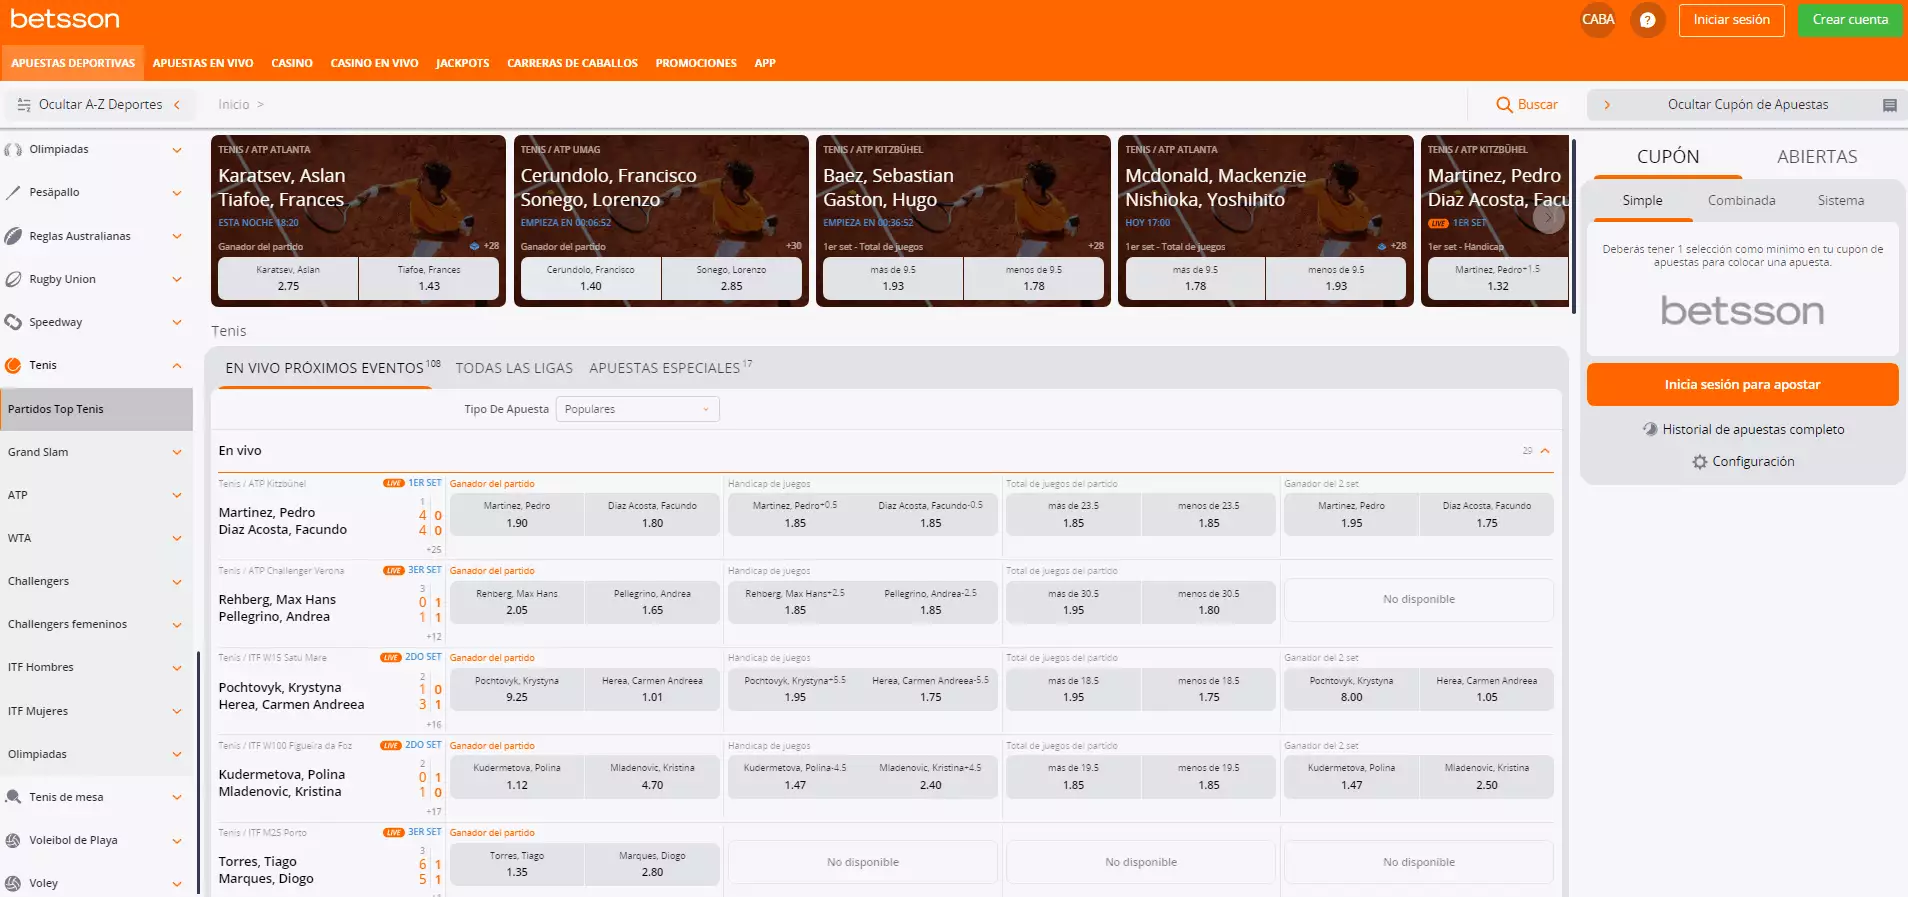Select Martinez, Pedro match winner 1.90
1908x897 pixels.
tap(516, 514)
